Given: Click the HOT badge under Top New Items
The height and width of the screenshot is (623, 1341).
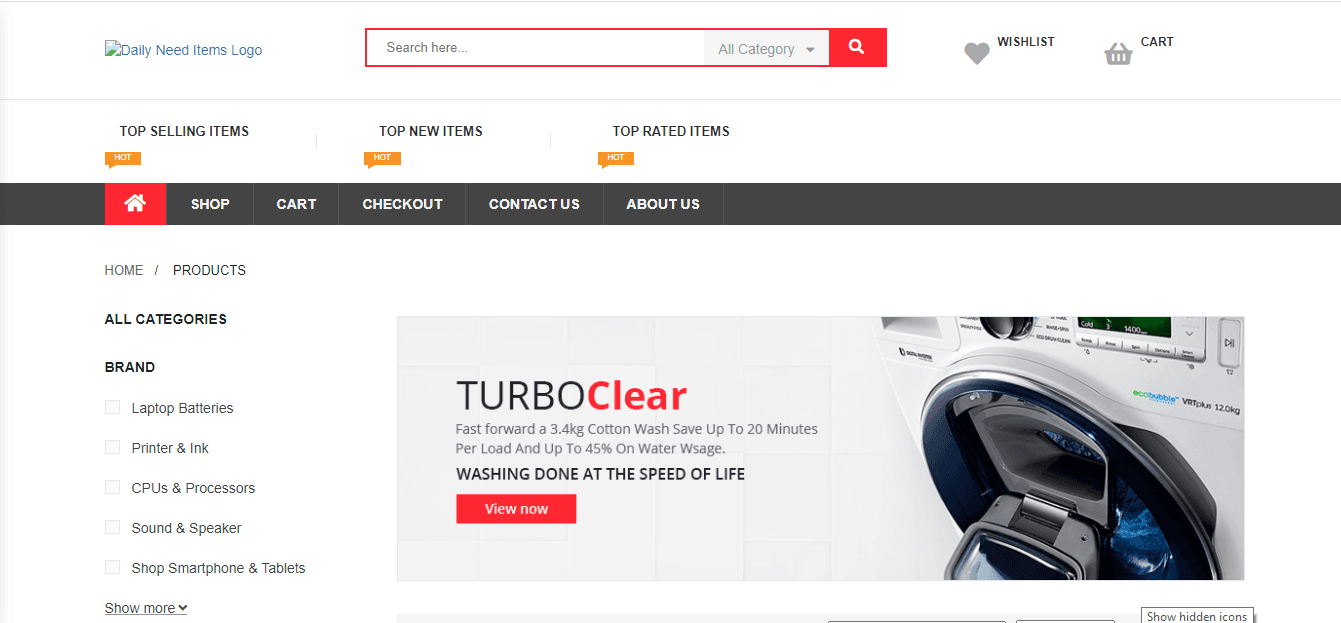Looking at the screenshot, I should tap(383, 157).
